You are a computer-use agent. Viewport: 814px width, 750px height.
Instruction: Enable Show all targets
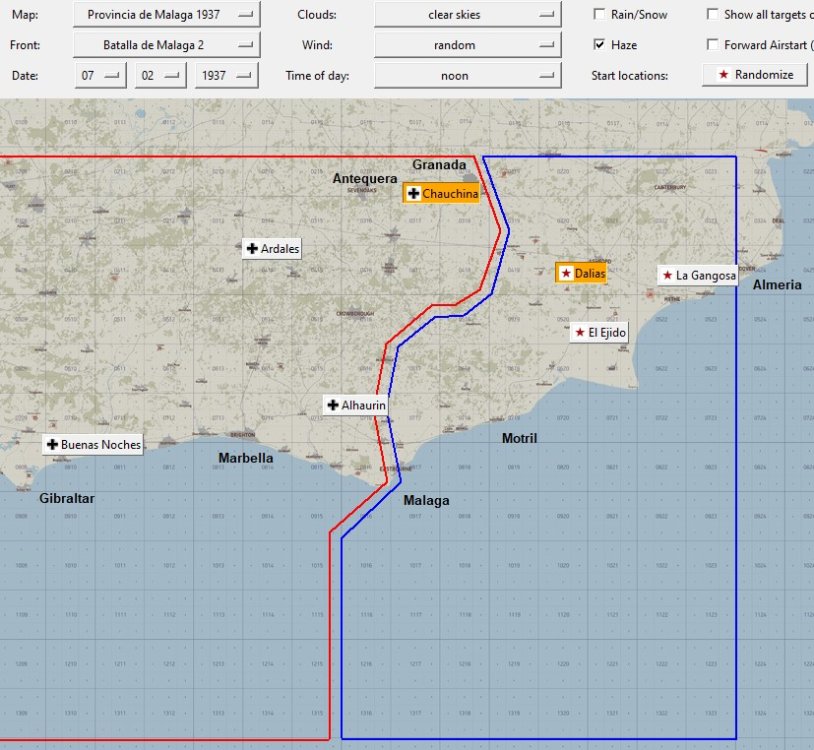tap(715, 14)
